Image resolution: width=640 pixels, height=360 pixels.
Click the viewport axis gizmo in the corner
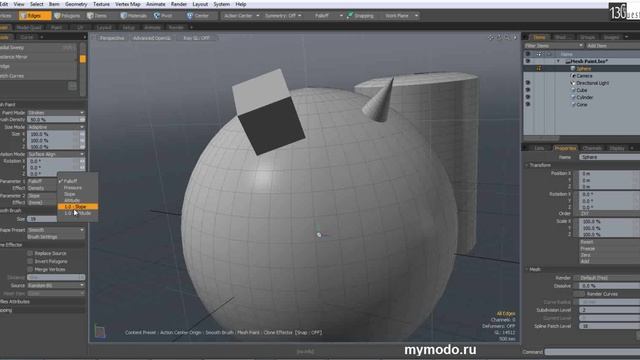(x=100, y=331)
